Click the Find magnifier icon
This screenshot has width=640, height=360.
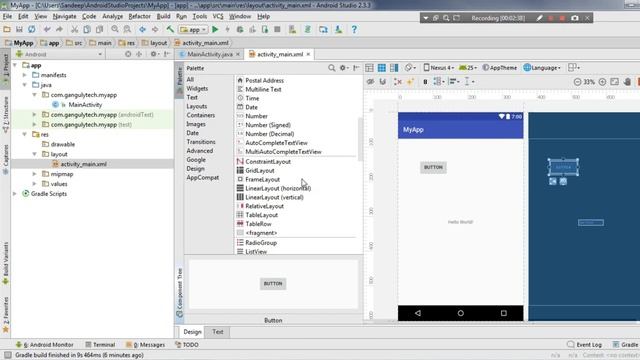115,29
